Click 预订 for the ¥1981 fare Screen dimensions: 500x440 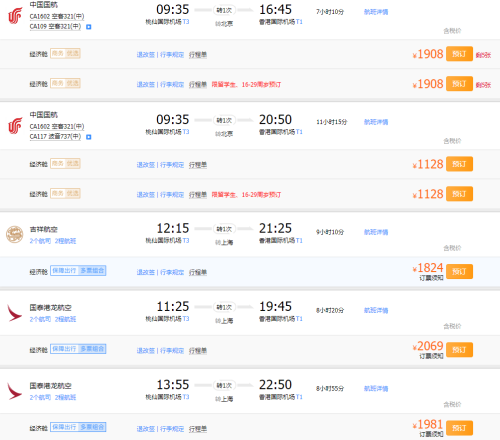459,428
